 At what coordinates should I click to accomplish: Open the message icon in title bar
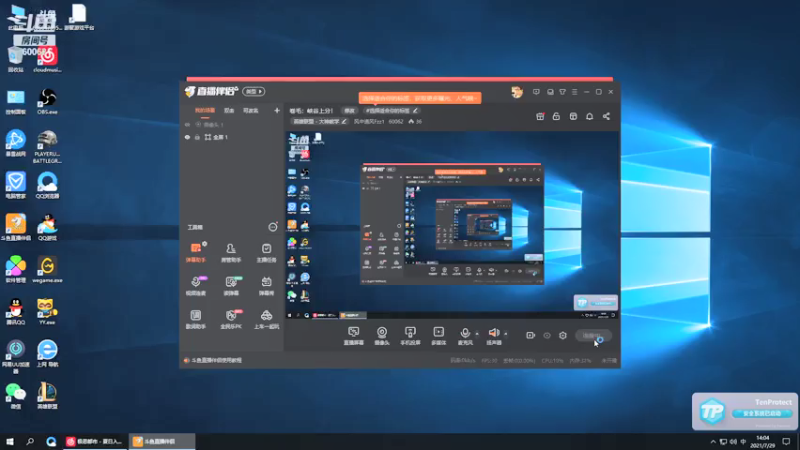(536, 92)
